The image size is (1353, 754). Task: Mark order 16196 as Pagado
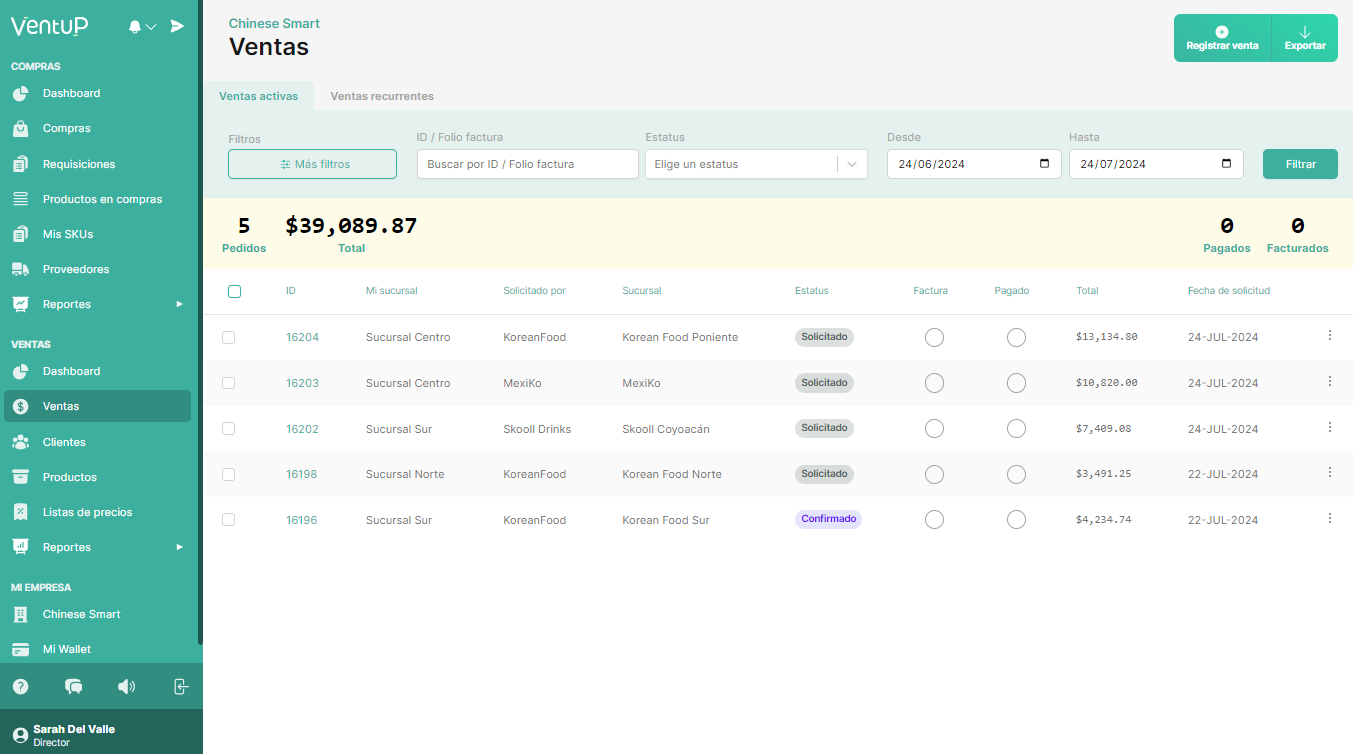coord(1016,519)
